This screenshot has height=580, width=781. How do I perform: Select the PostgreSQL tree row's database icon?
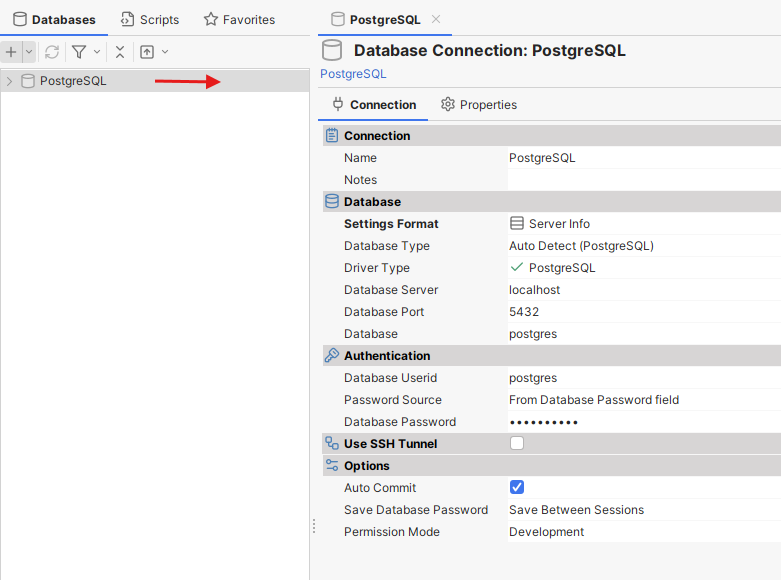pyautogui.click(x=28, y=81)
